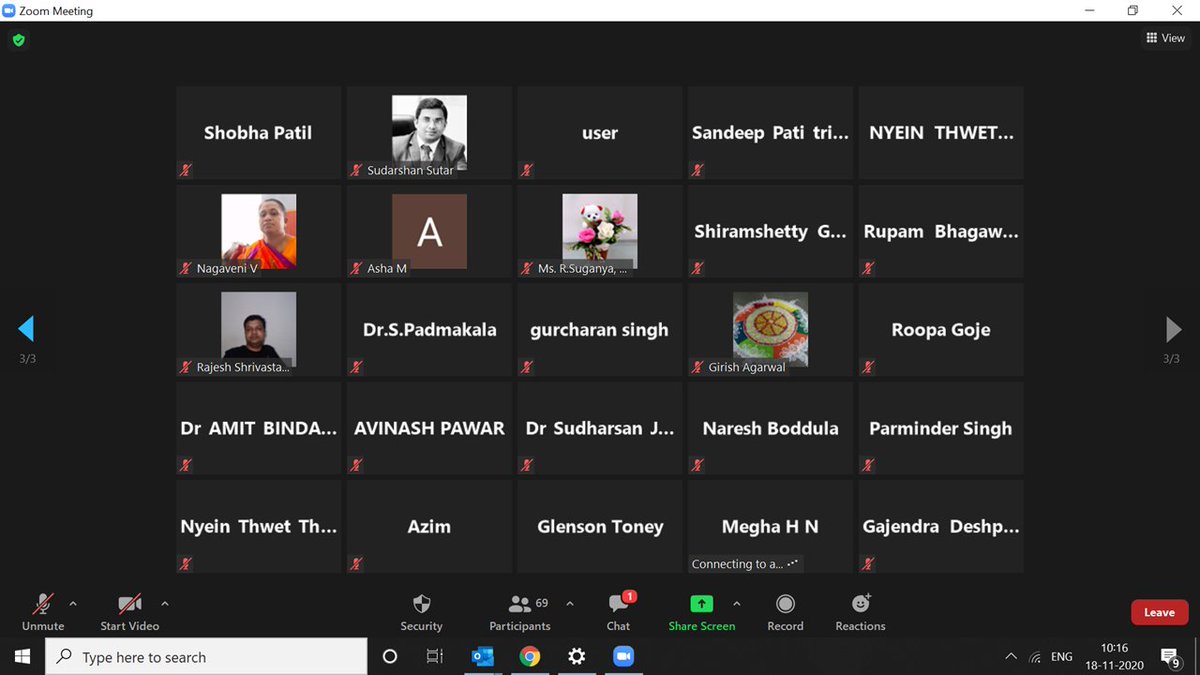Click the right gallery page arrow
Image resolution: width=1200 pixels, height=675 pixels.
pyautogui.click(x=1174, y=328)
